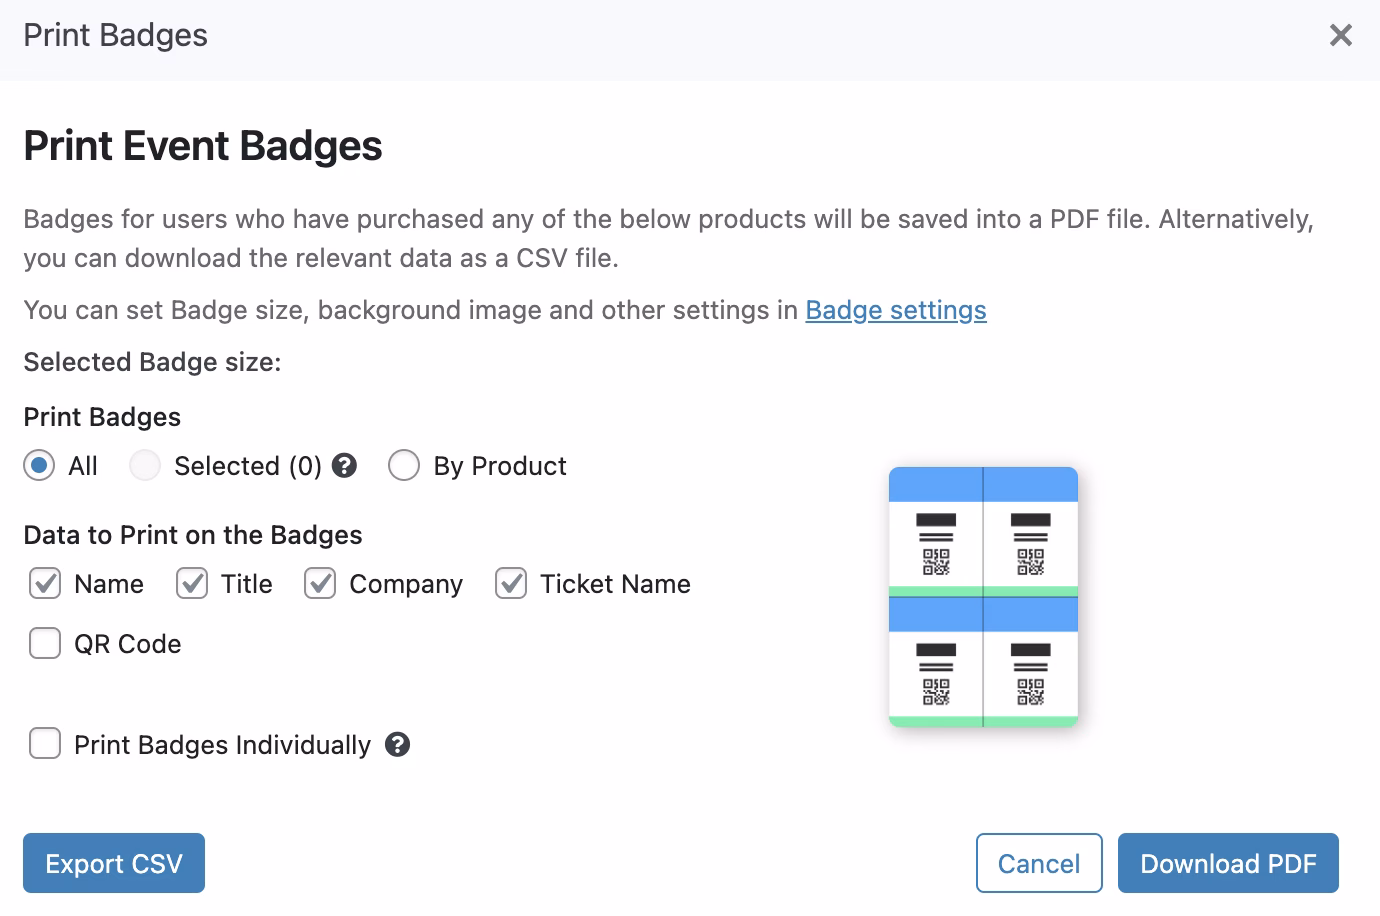Click top-right badge in the layout preview
This screenshot has height=916, width=1380.
[x=1030, y=532]
